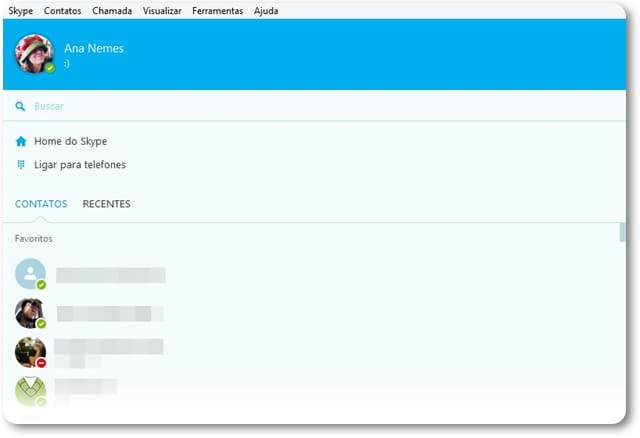
Task: Click the magnifying glass search icon
Action: click(20, 107)
